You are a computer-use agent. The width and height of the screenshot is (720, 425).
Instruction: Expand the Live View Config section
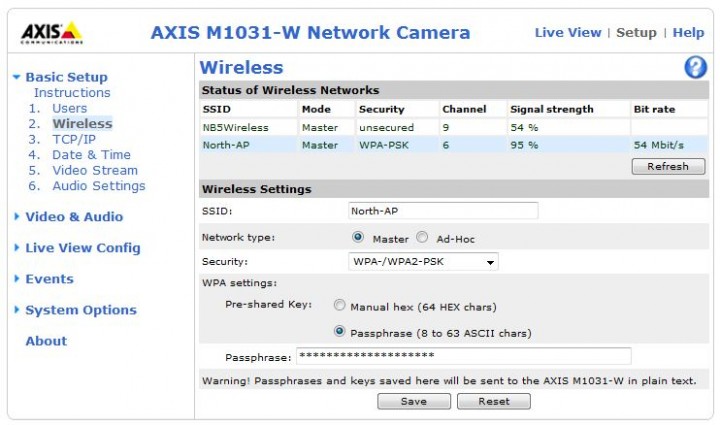click(82, 248)
